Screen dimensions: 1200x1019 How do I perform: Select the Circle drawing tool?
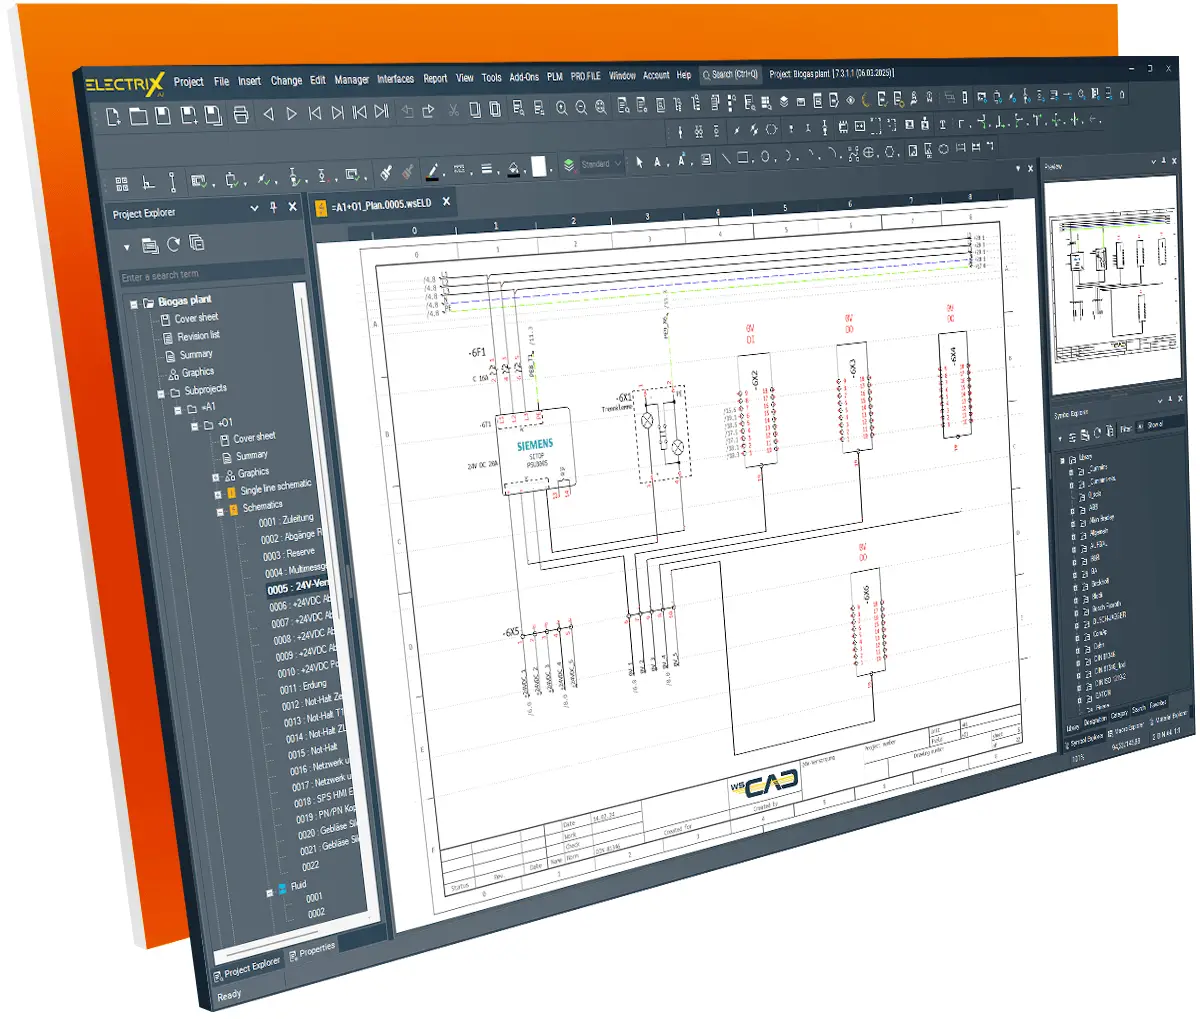[765, 157]
